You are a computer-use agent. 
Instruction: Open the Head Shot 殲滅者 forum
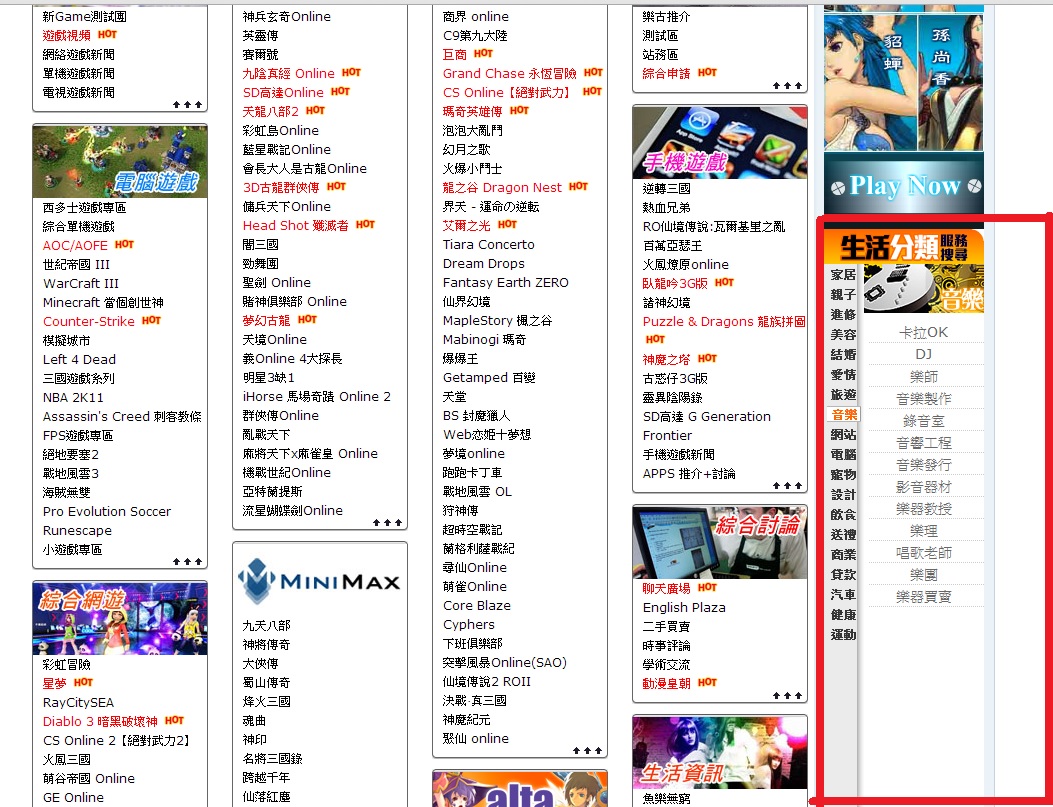pos(295,226)
